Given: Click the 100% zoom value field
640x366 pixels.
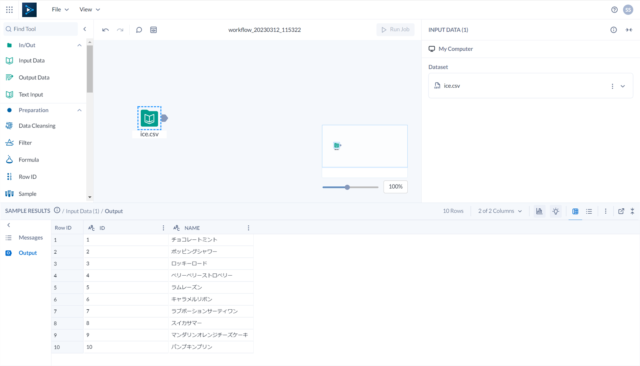Looking at the screenshot, I should coord(395,186).
